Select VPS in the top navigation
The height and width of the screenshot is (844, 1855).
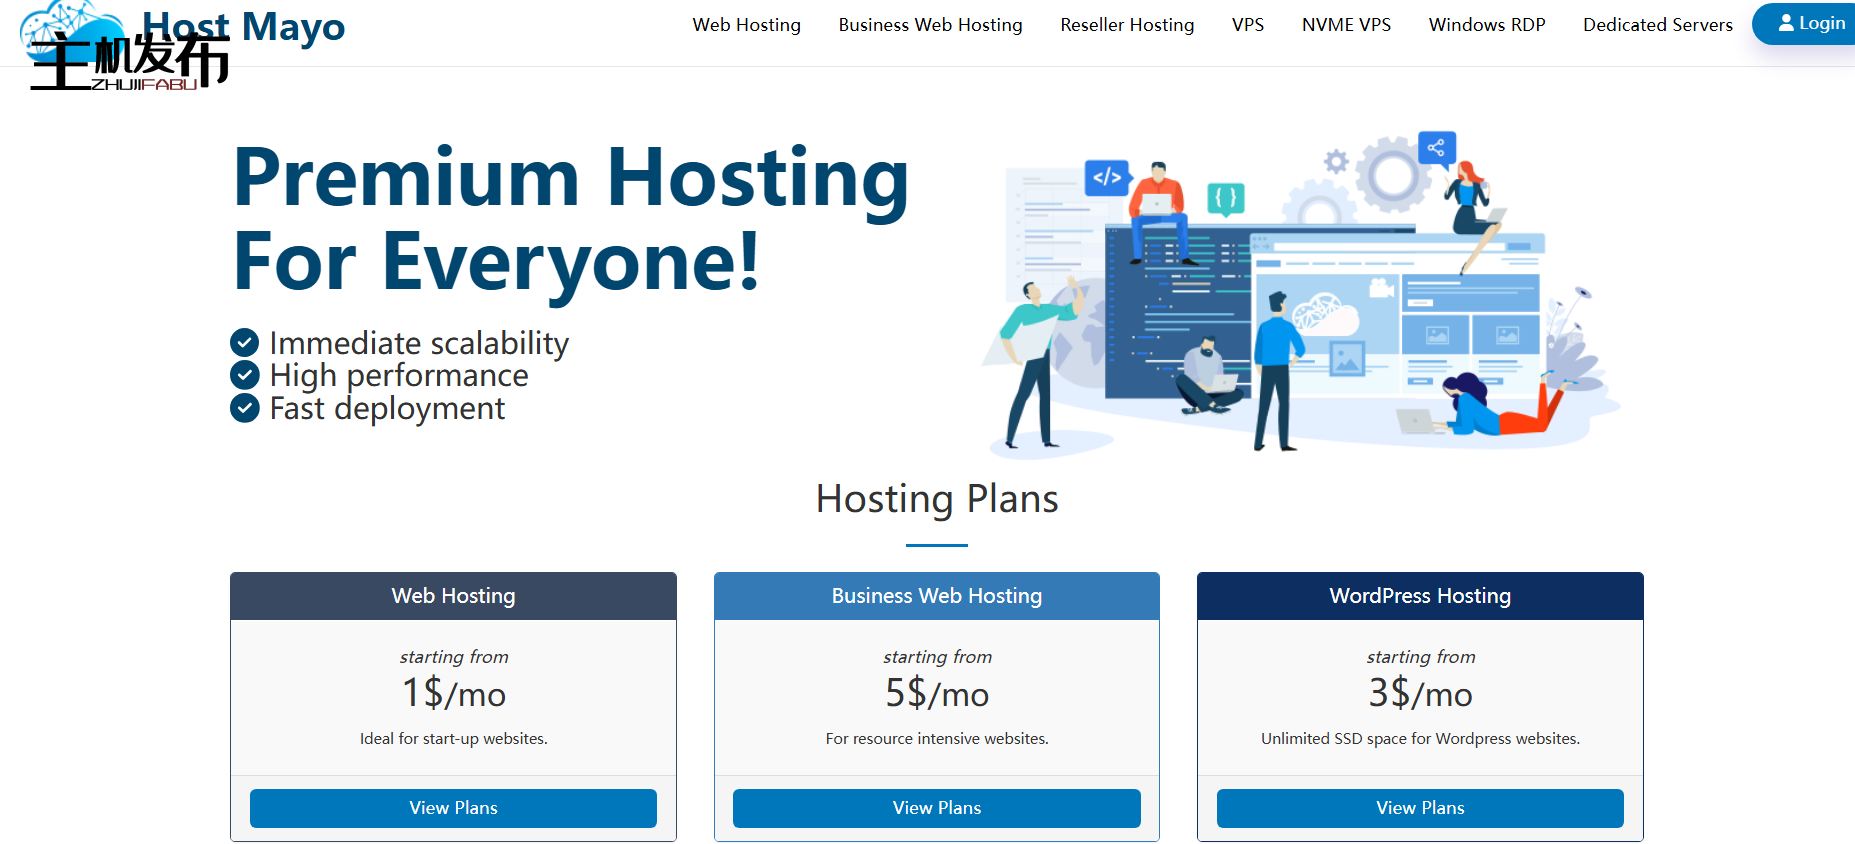(x=1247, y=25)
